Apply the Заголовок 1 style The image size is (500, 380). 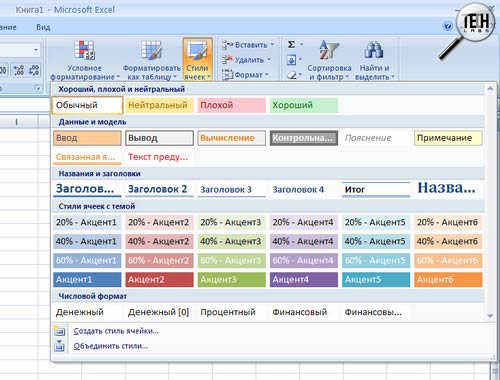click(87, 189)
